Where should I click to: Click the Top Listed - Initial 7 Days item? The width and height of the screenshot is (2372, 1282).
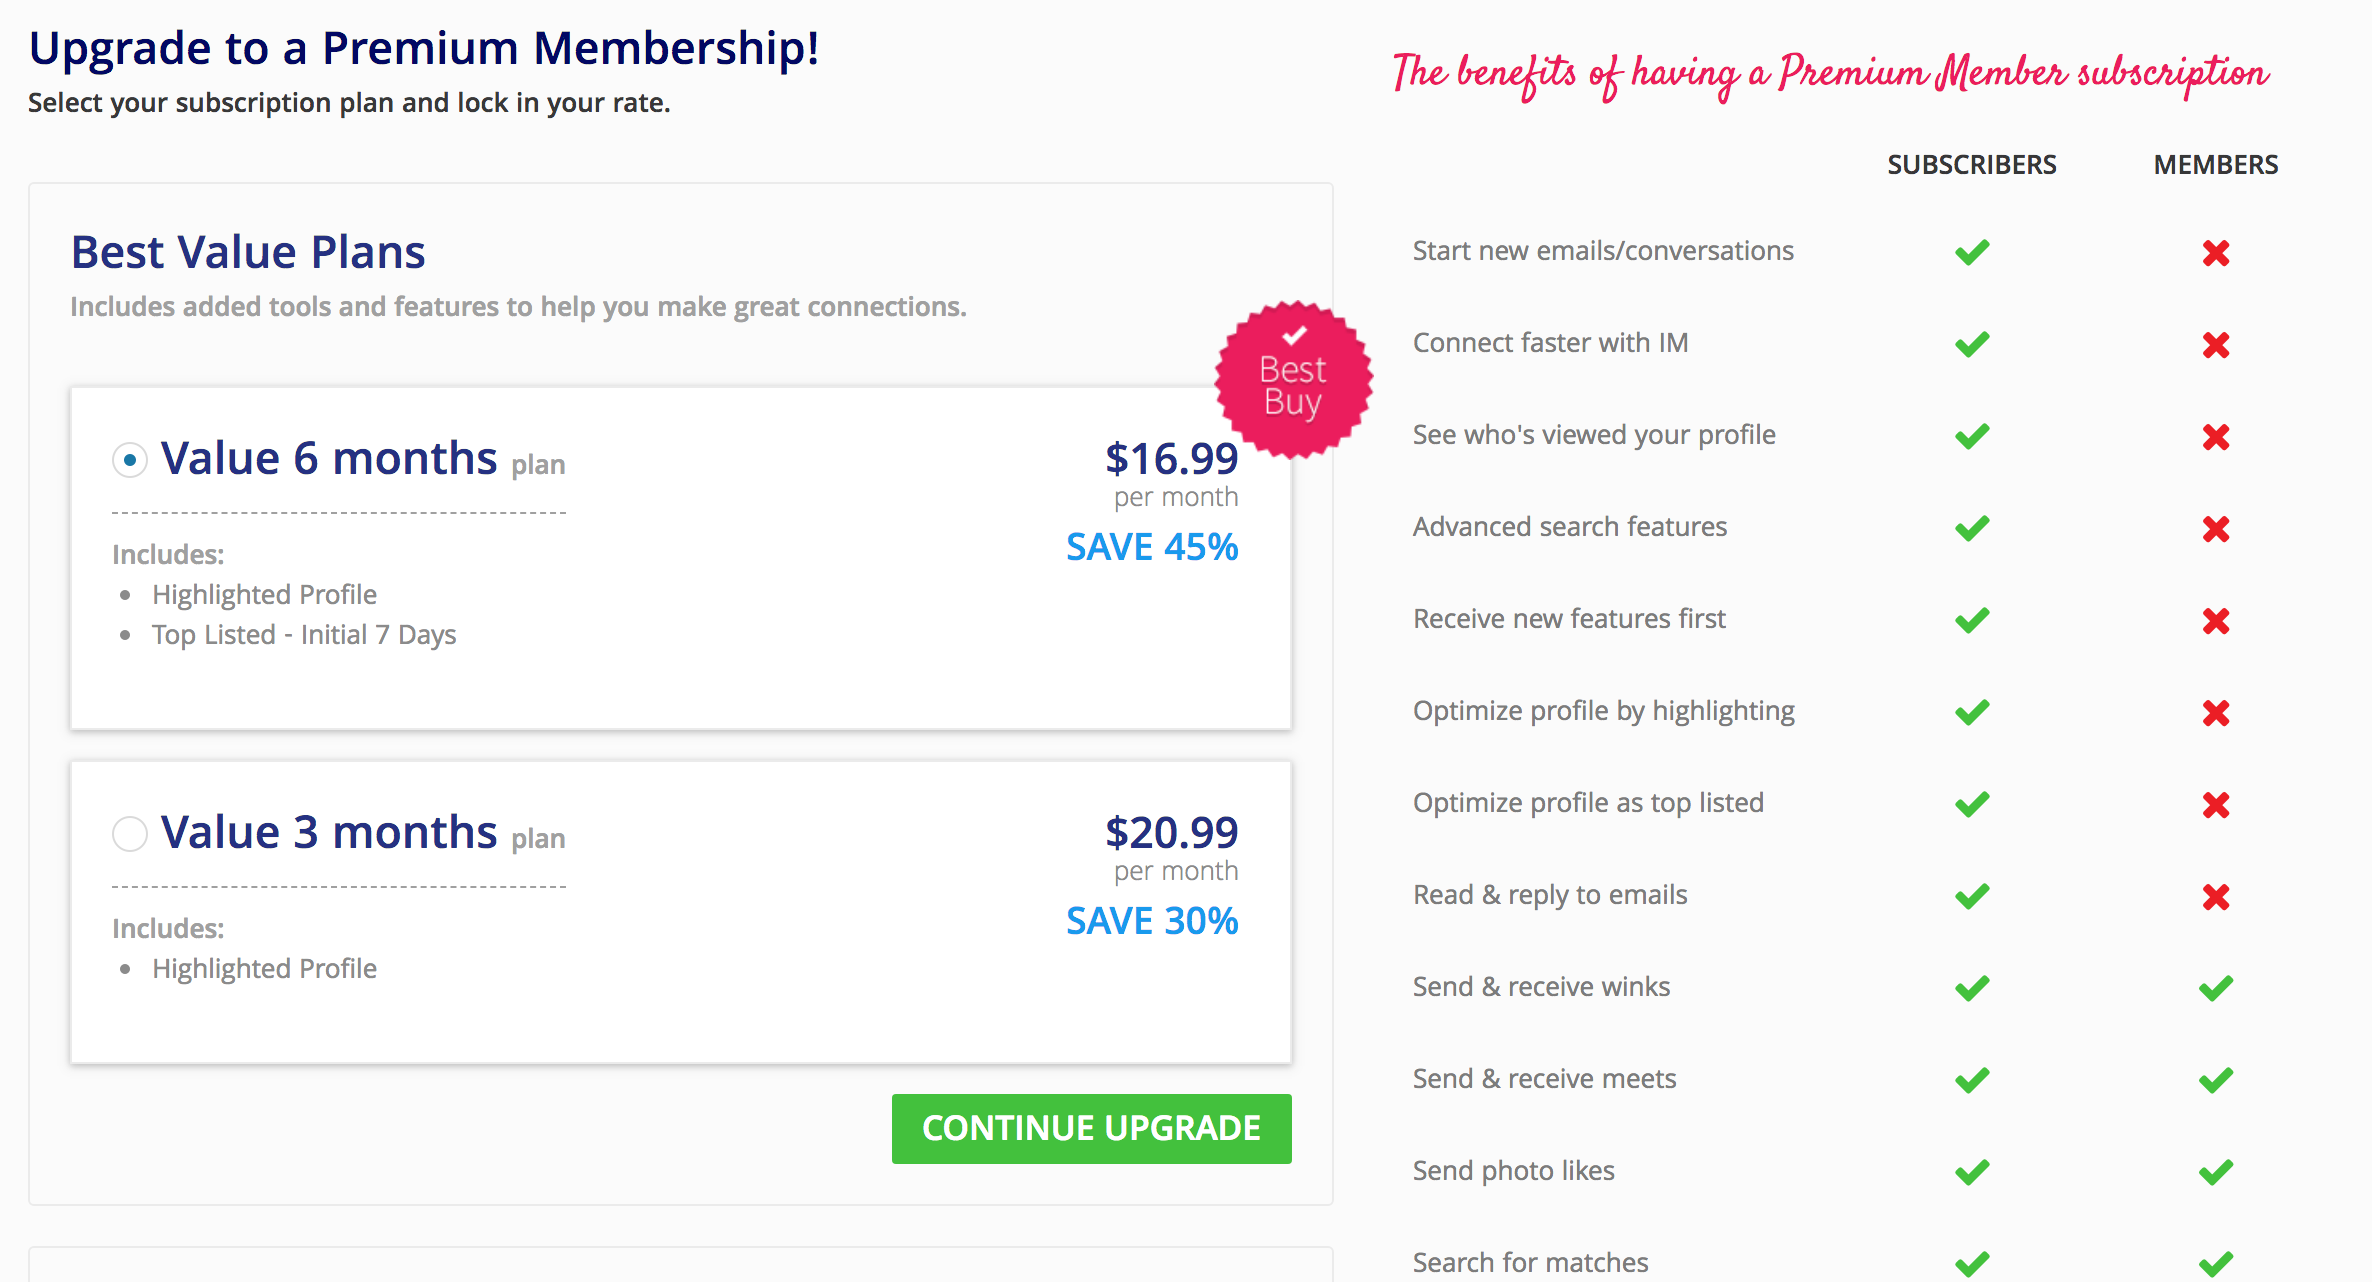(304, 635)
